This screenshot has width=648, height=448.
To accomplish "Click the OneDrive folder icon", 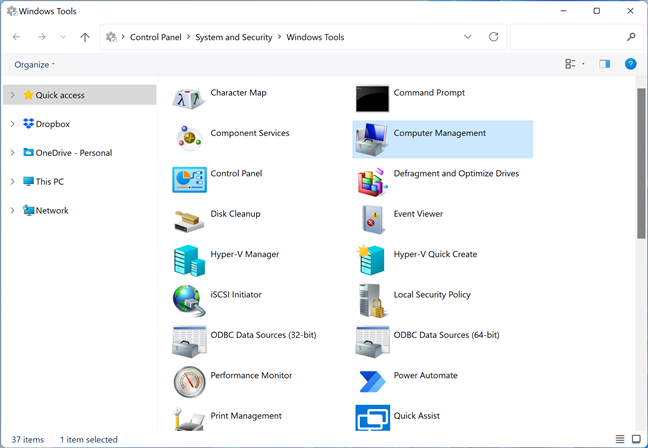I will (29, 152).
